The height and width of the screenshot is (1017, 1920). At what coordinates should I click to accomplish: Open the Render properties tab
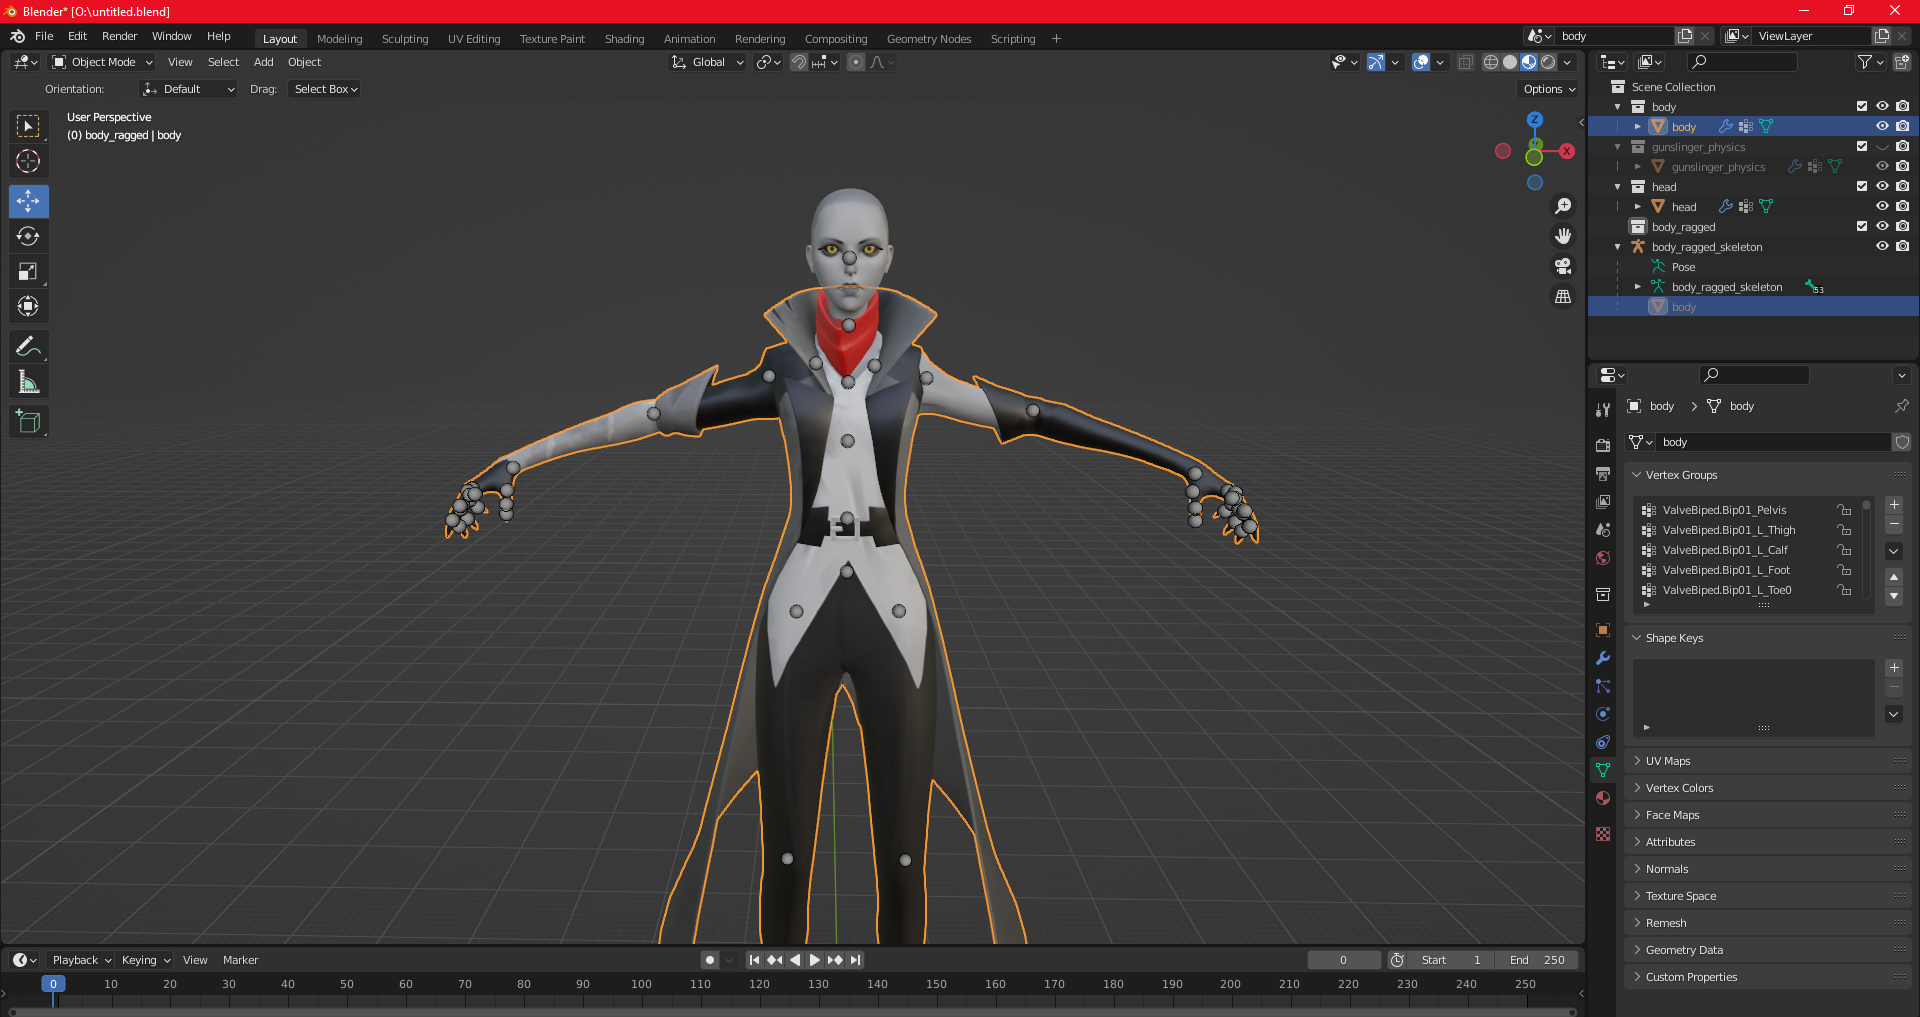tap(1603, 445)
